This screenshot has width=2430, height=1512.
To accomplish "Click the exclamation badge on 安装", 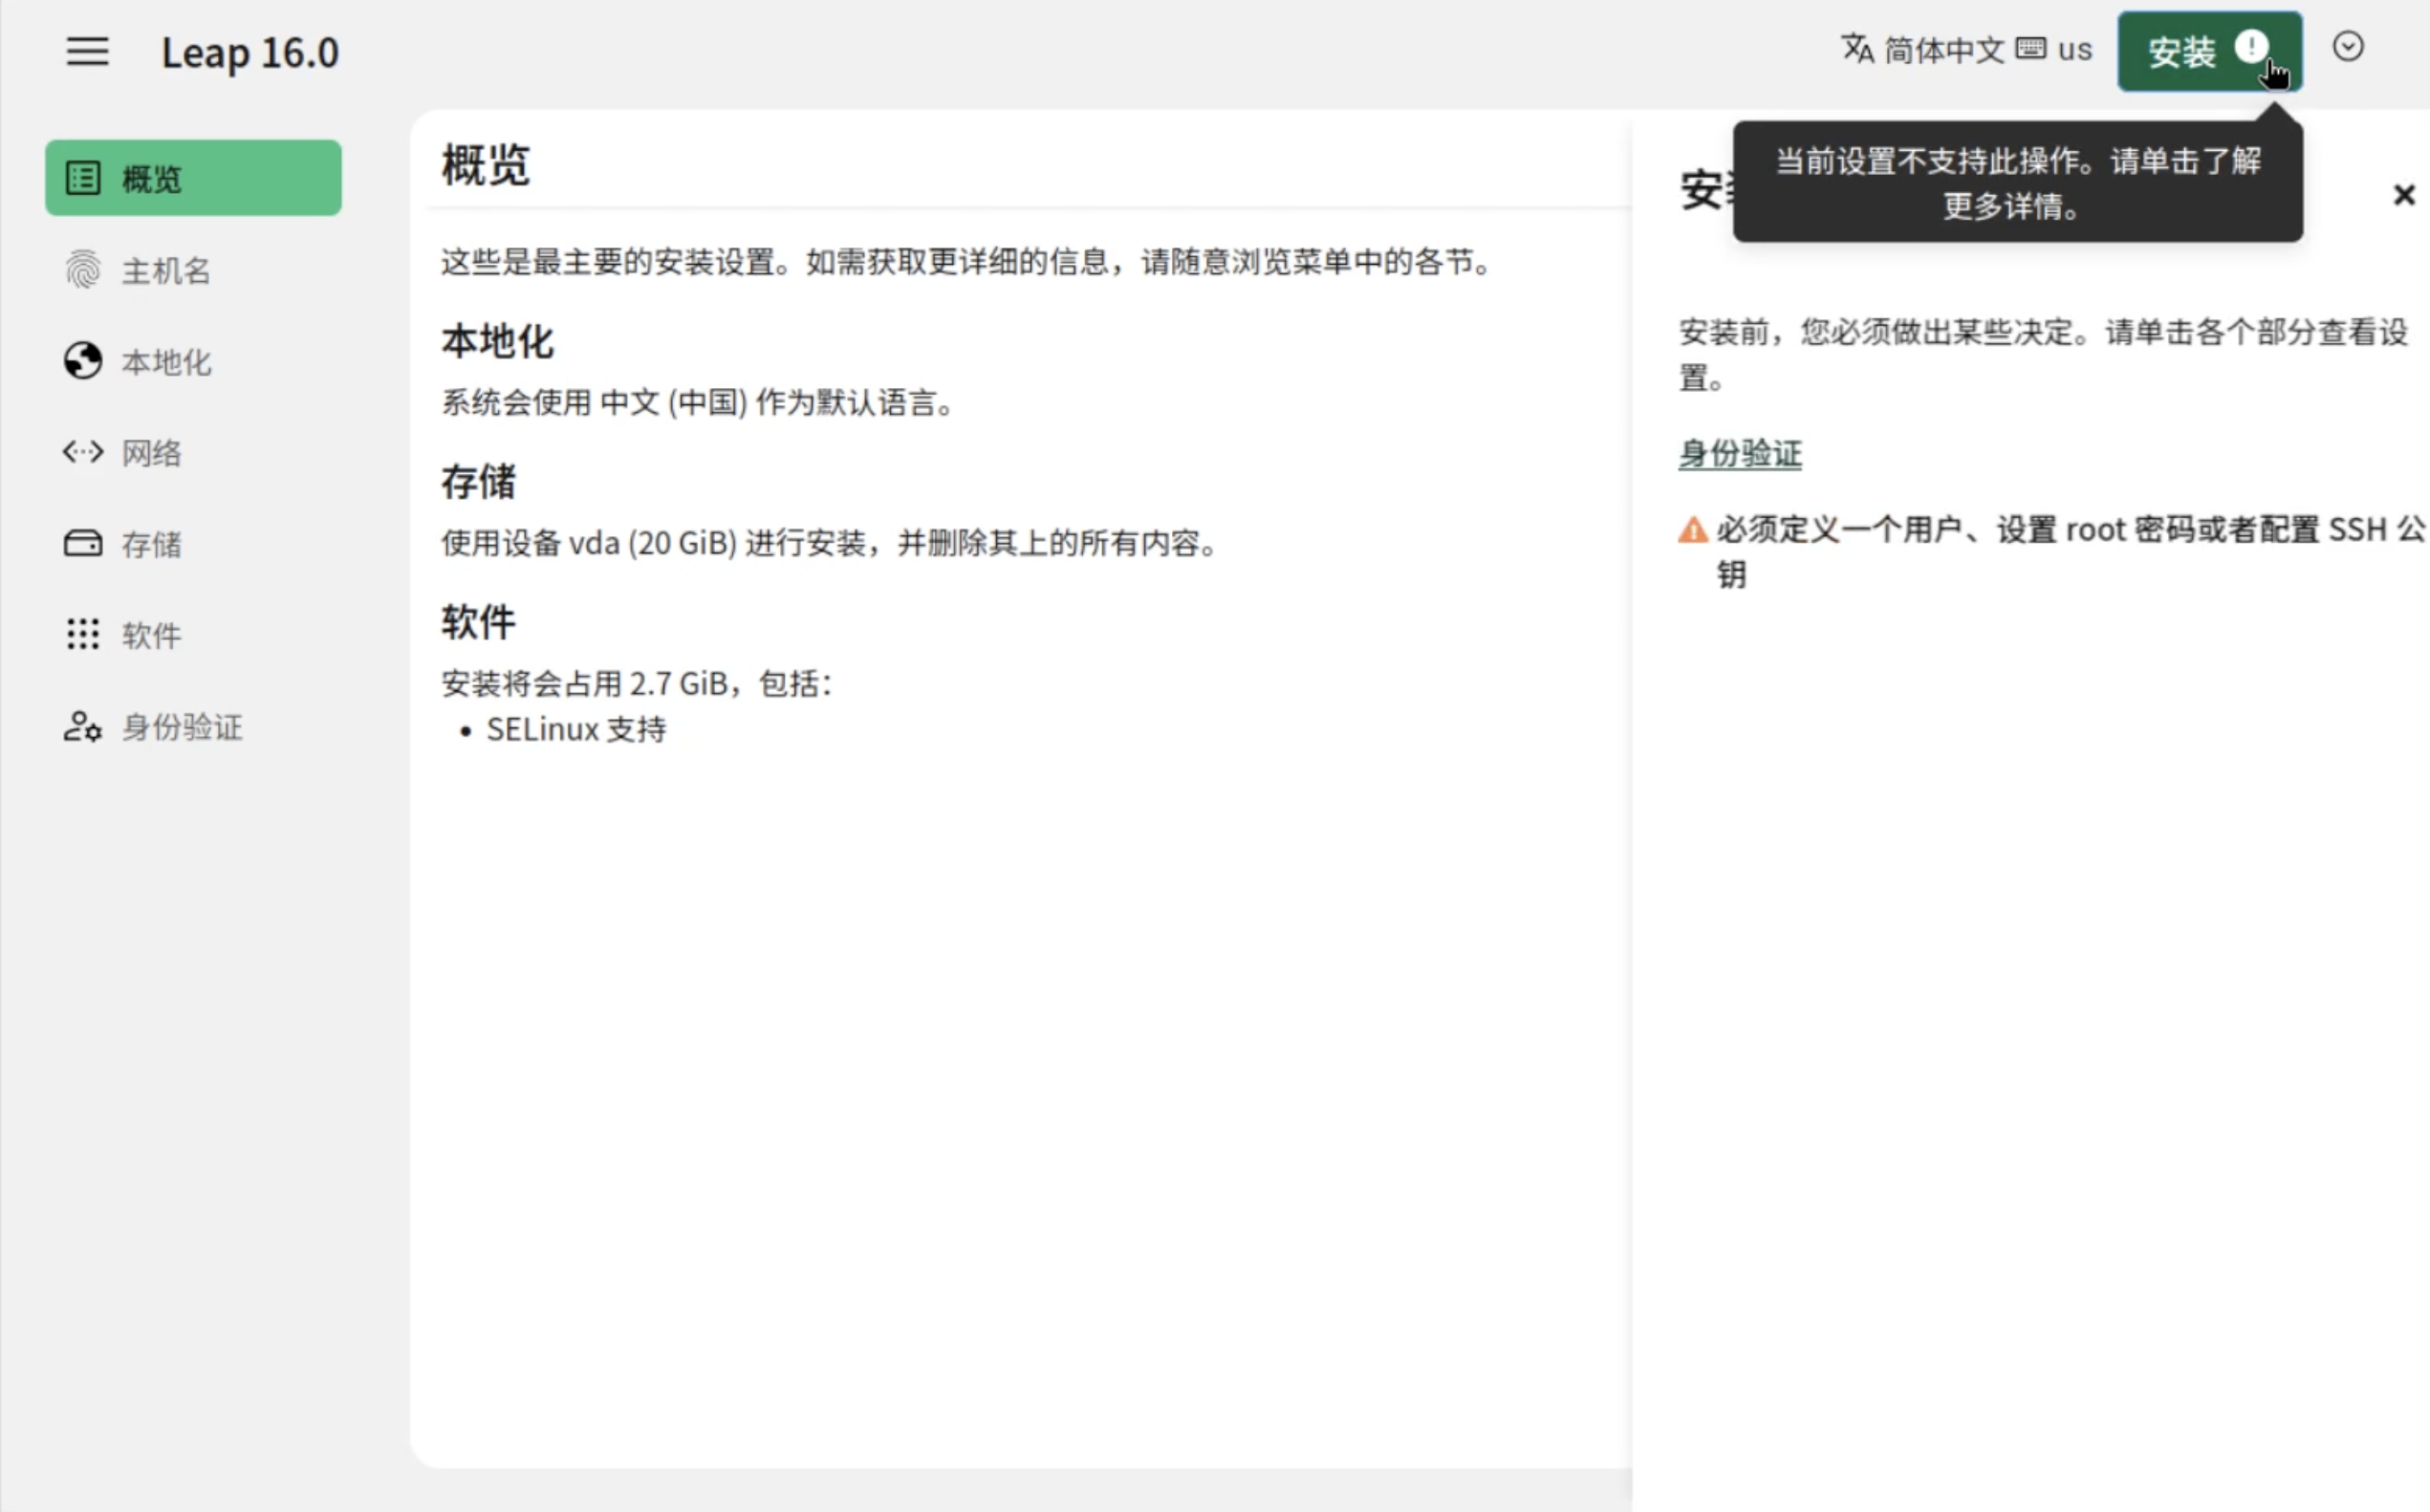I will point(2250,47).
